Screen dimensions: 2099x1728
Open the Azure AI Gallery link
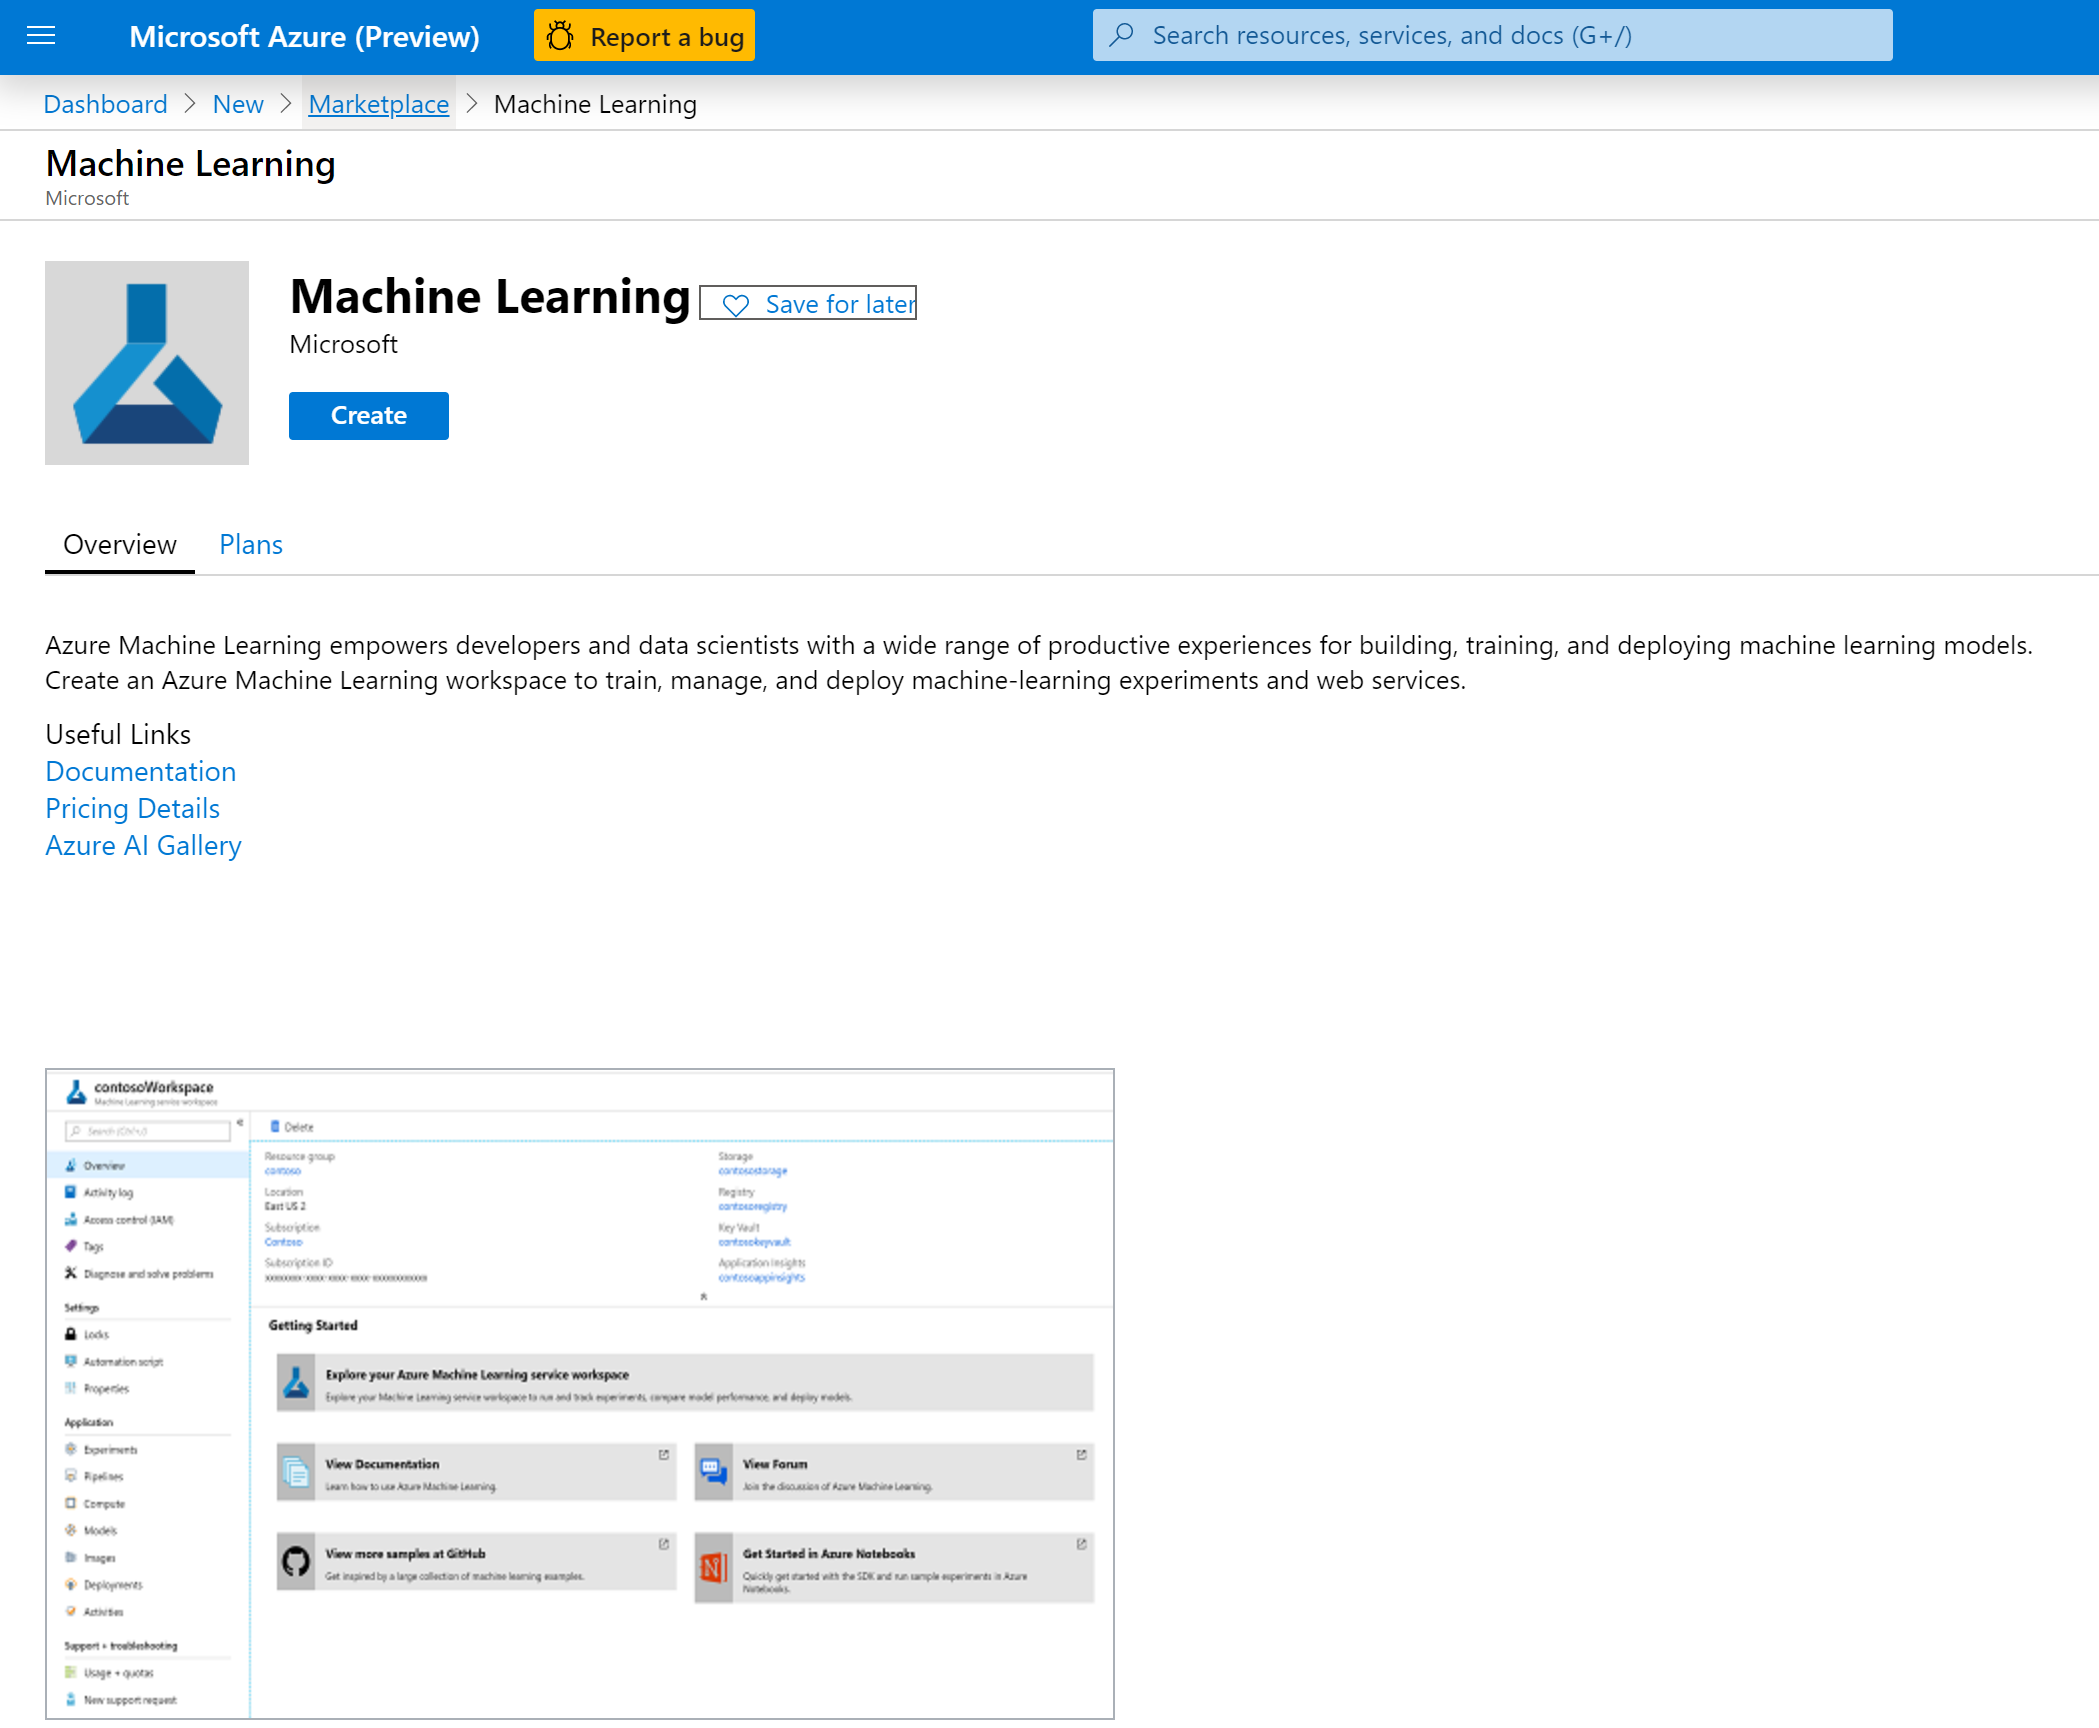[x=143, y=845]
